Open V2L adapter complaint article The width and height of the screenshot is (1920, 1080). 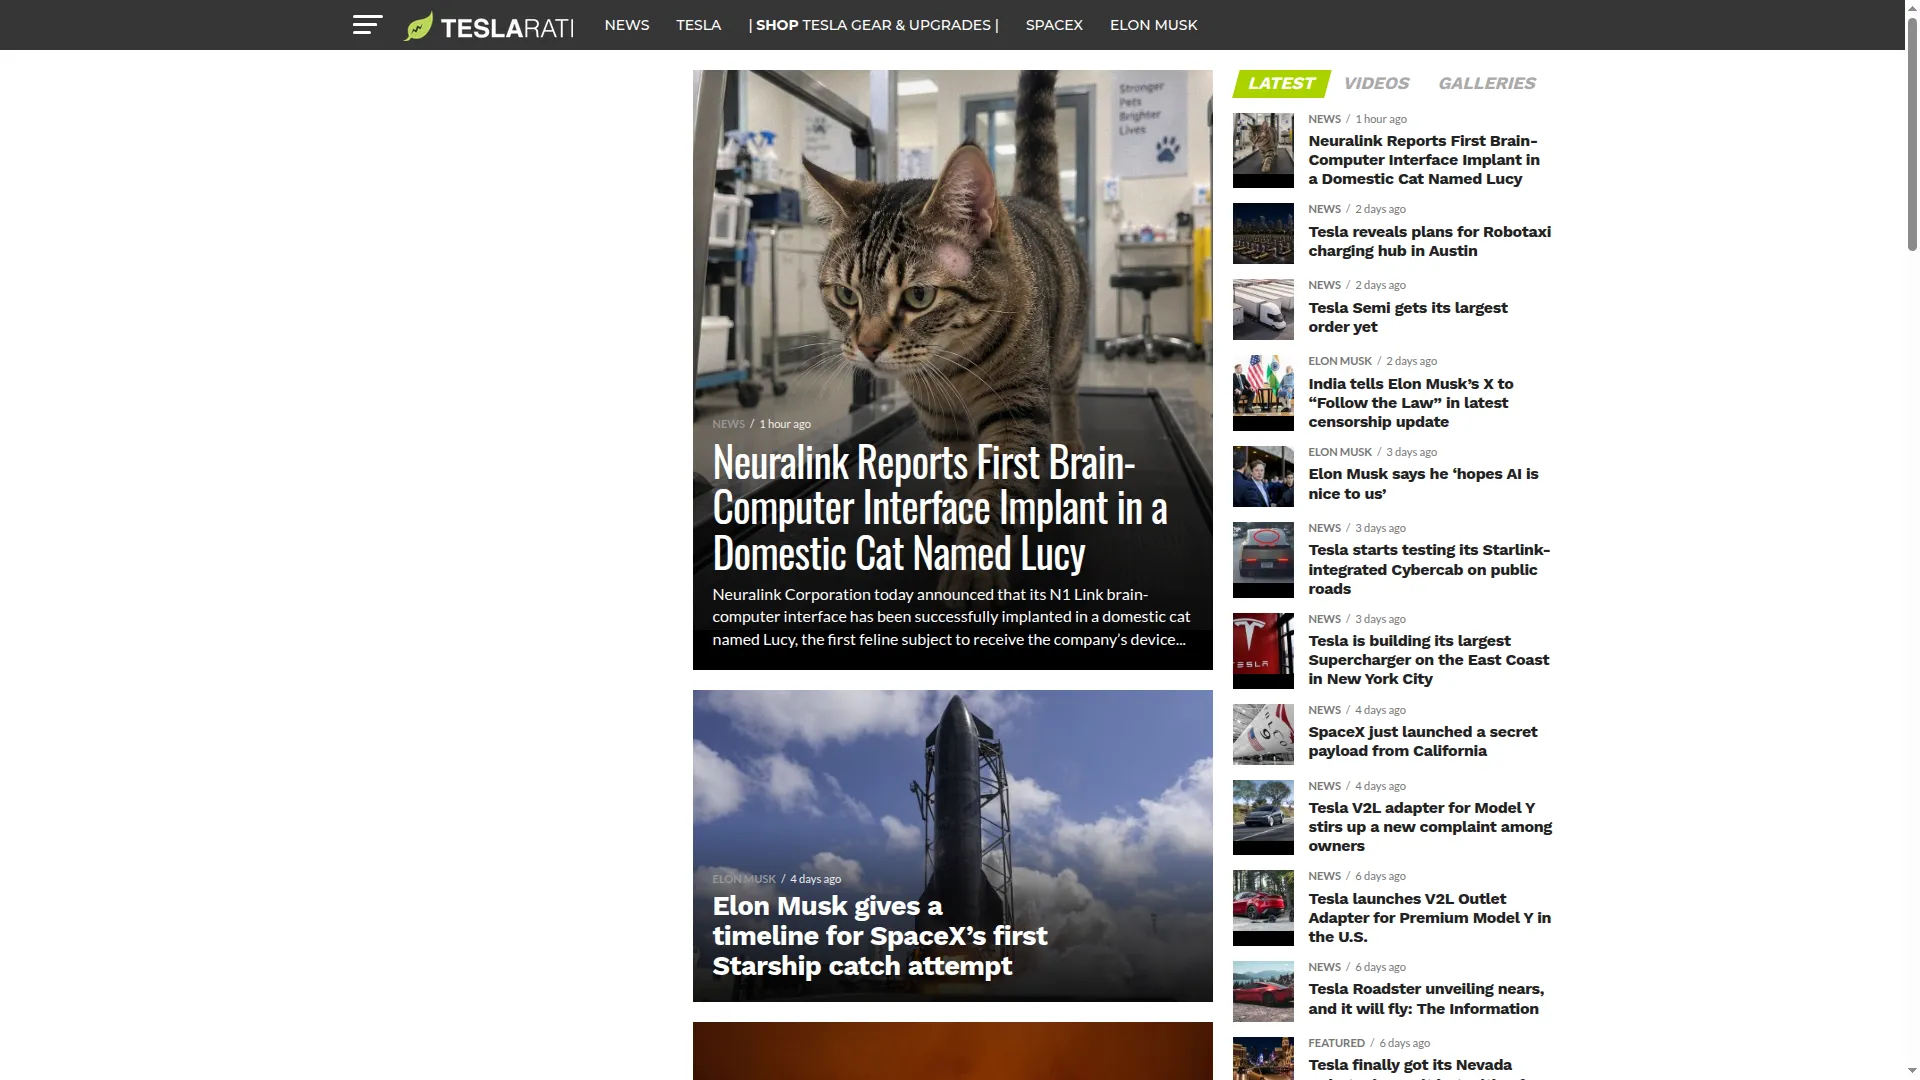pyautogui.click(x=1430, y=827)
